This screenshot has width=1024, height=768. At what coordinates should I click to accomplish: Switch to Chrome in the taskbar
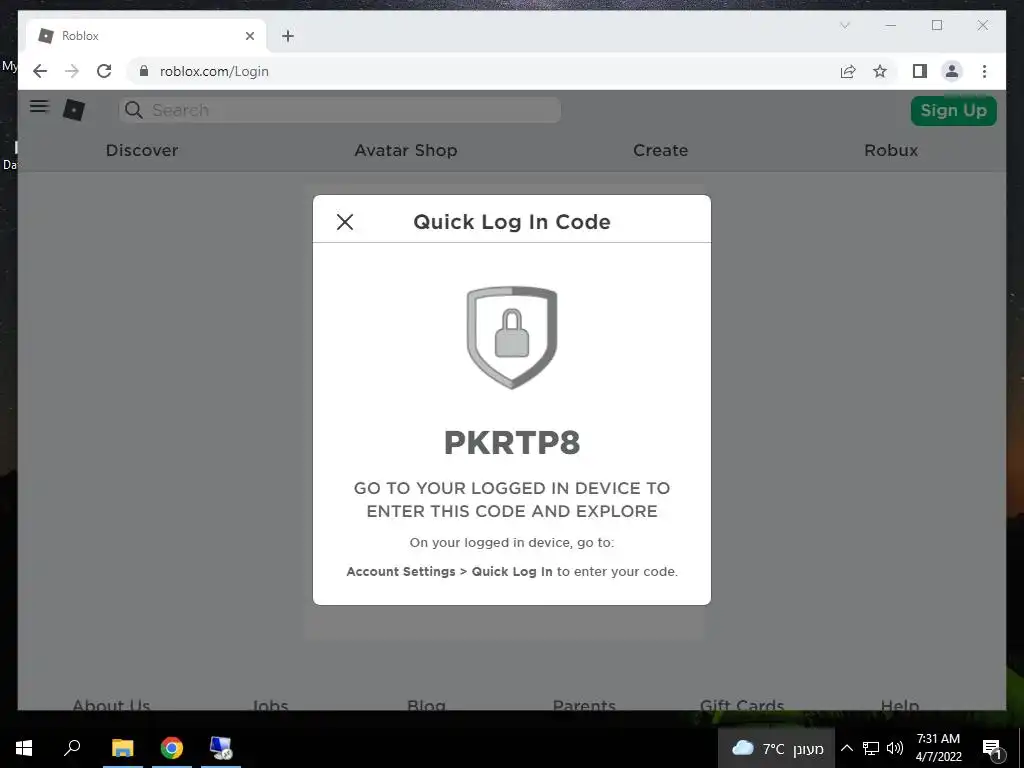click(x=172, y=748)
